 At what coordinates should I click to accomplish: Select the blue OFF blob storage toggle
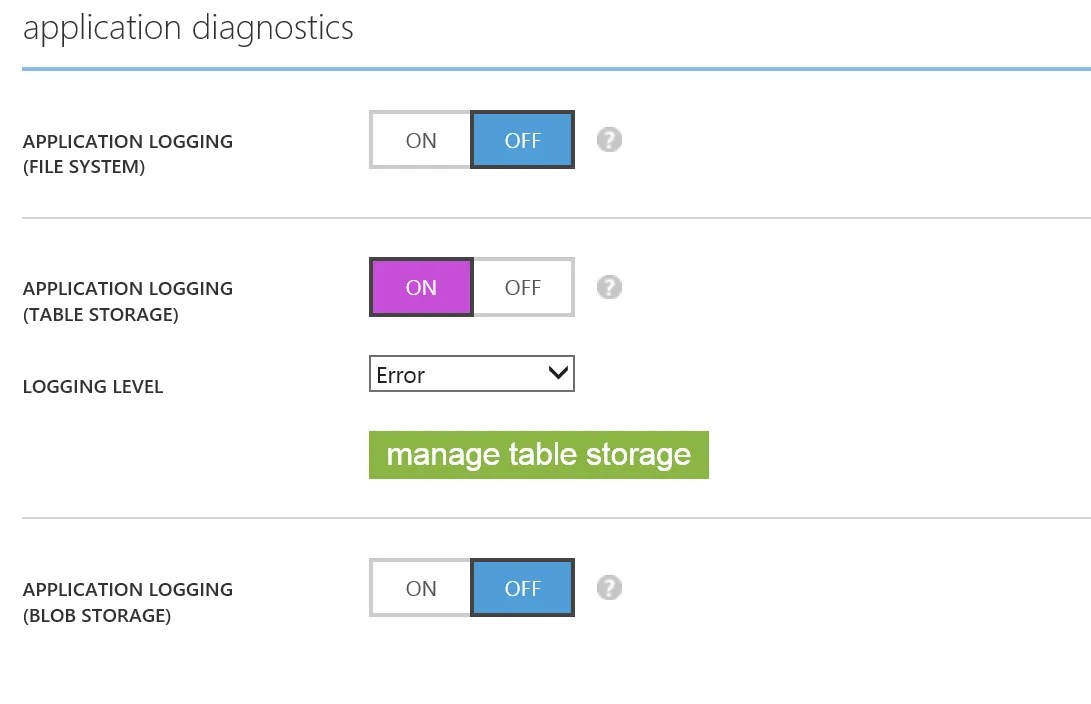tap(523, 588)
